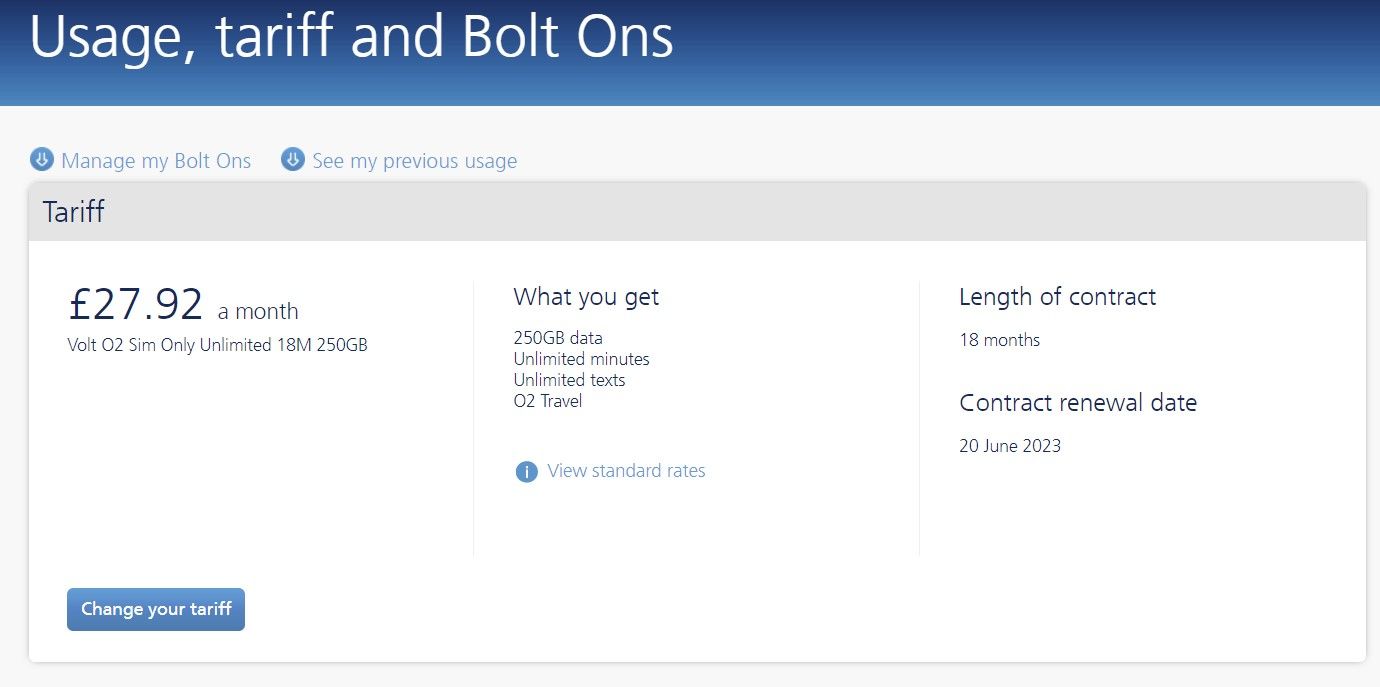
Task: Select the O2 Travel perk
Action: click(548, 400)
